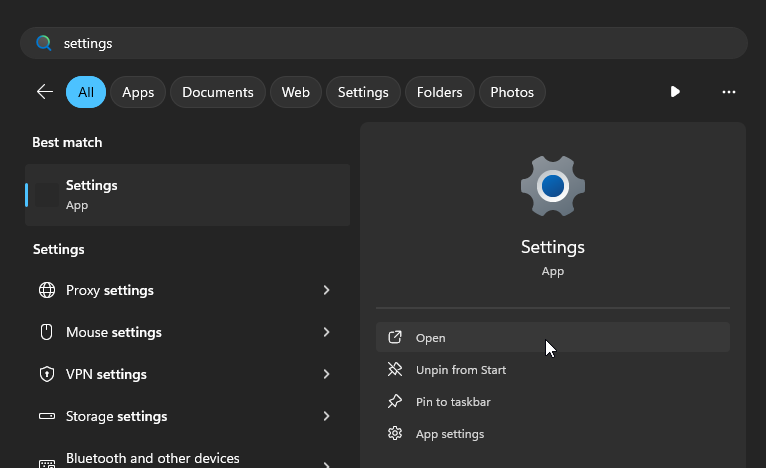The width and height of the screenshot is (766, 468).
Task: Open the three-dots more options menu
Action: 728,92
